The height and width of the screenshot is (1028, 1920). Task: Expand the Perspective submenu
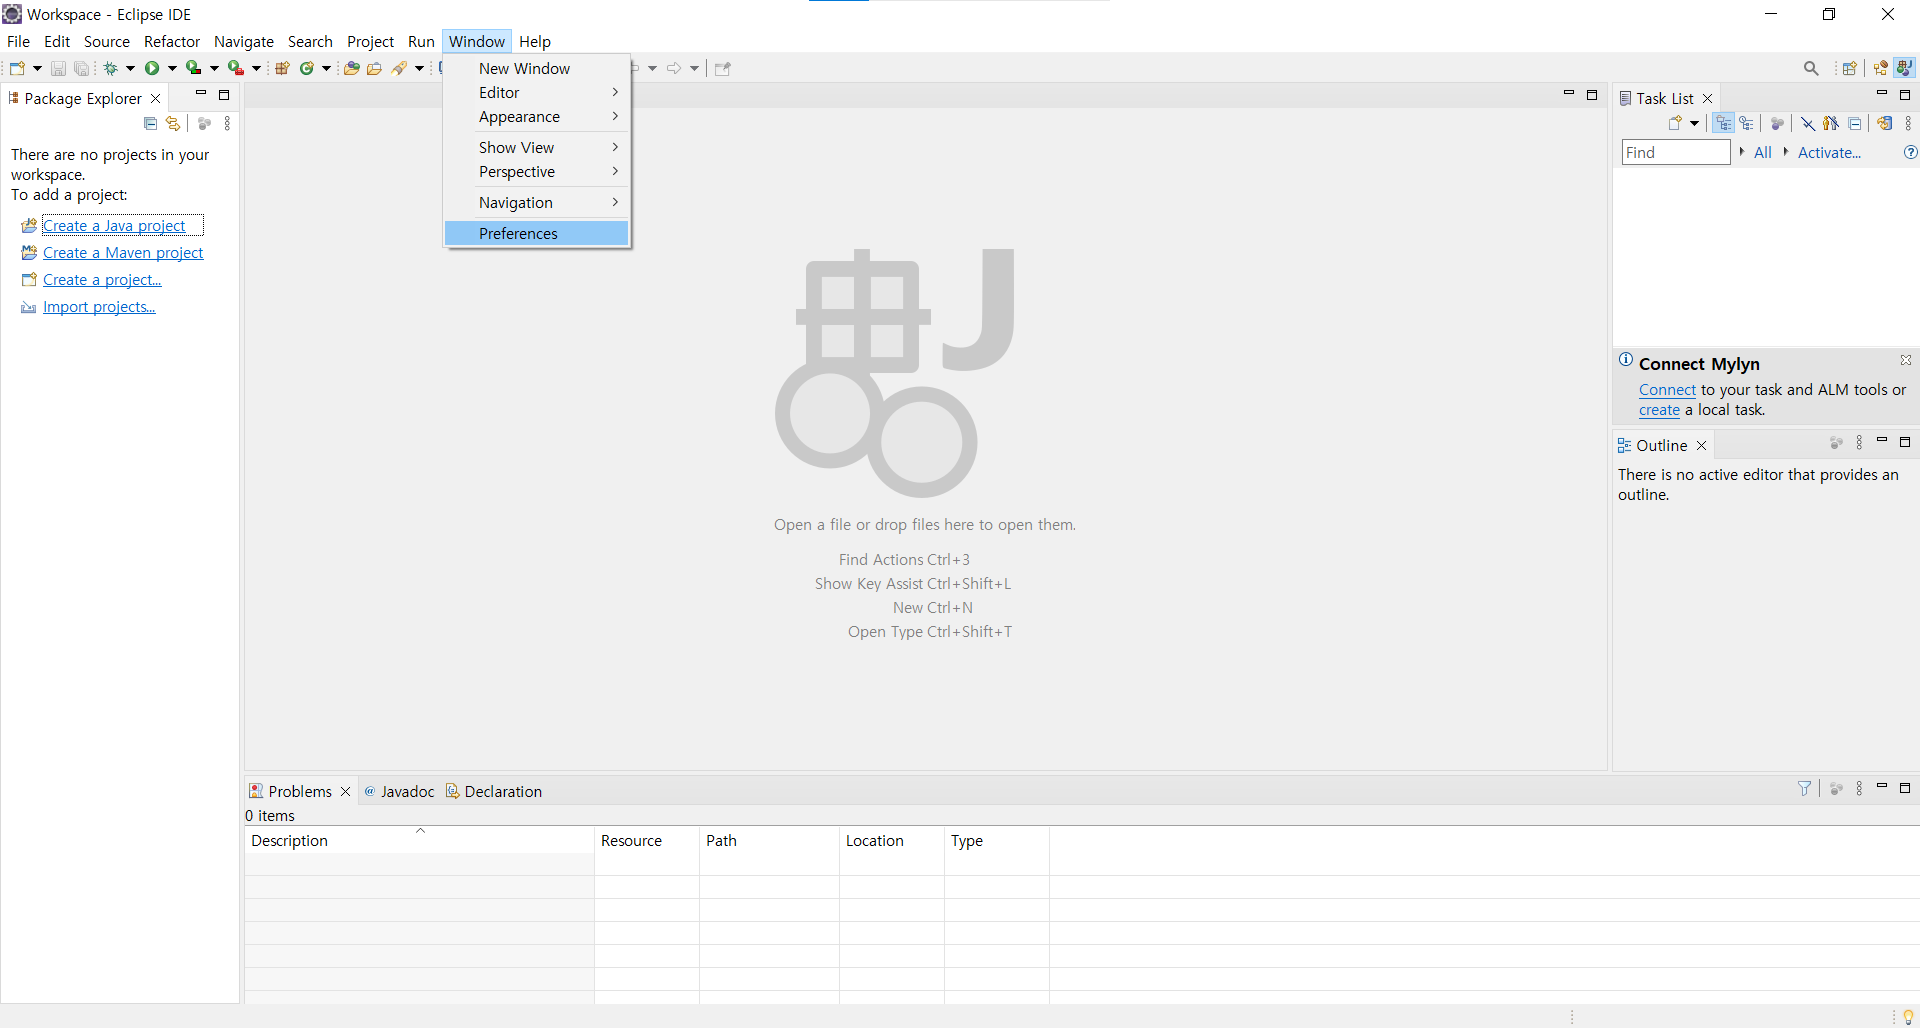[x=537, y=172]
